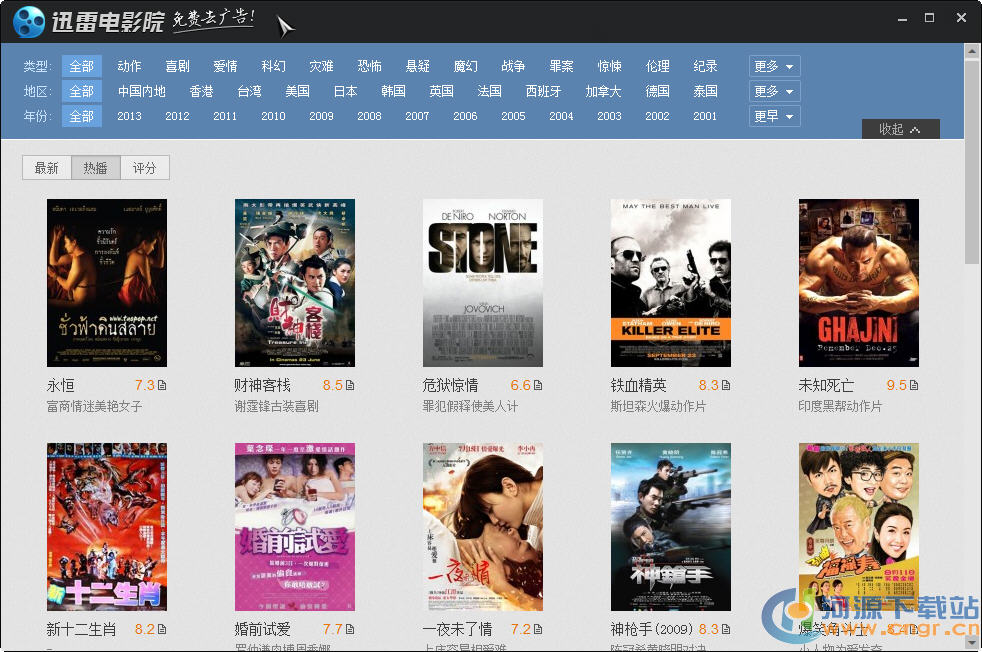Click the detail icon beside 铁血精英's 8.3 rating
The width and height of the screenshot is (982, 652).
(726, 385)
